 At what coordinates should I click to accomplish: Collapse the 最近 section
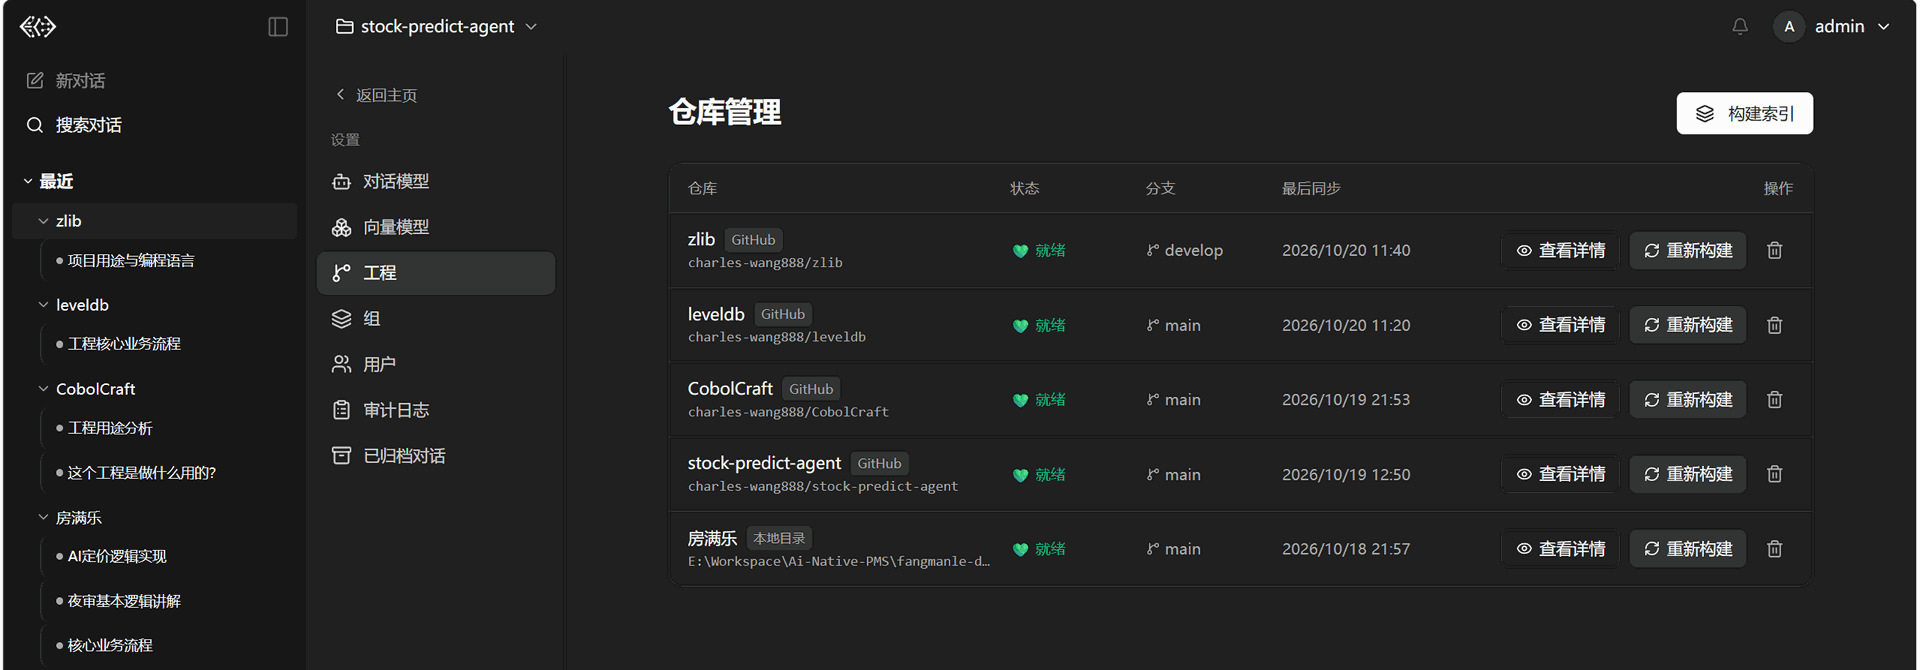pyautogui.click(x=48, y=181)
